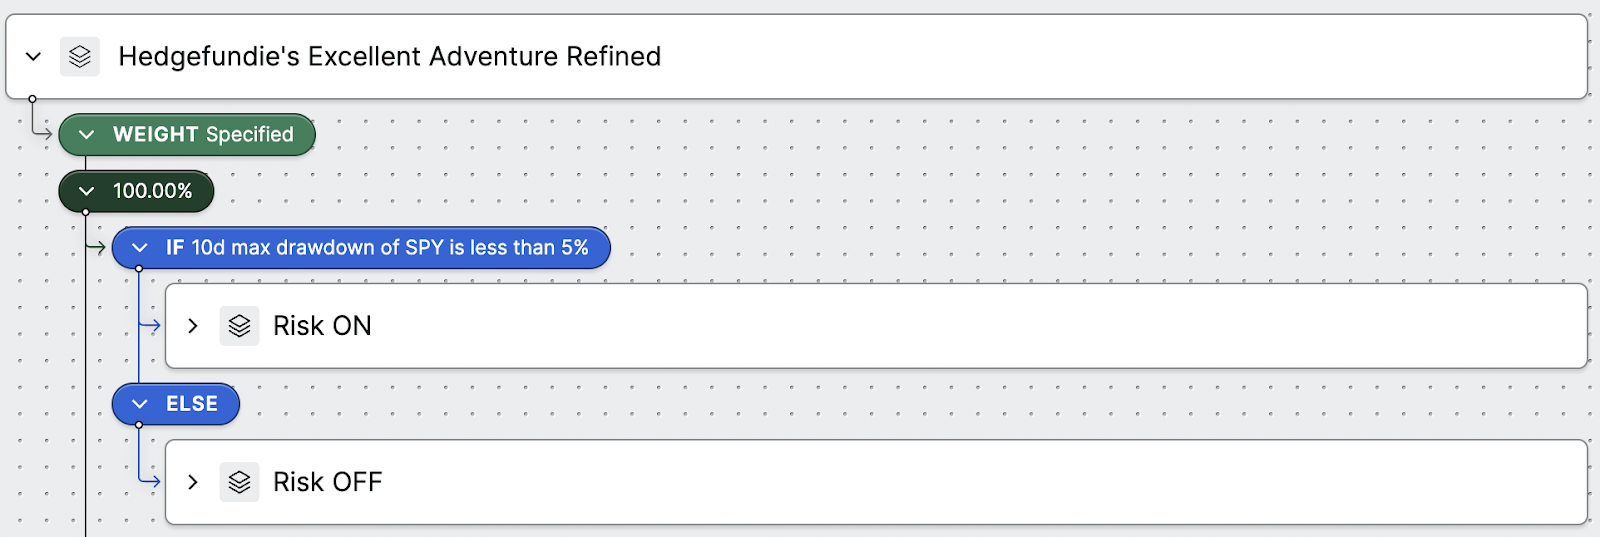Viewport: 1600px width, 537px height.
Task: Expand the Risk OFF group
Action: point(193,482)
